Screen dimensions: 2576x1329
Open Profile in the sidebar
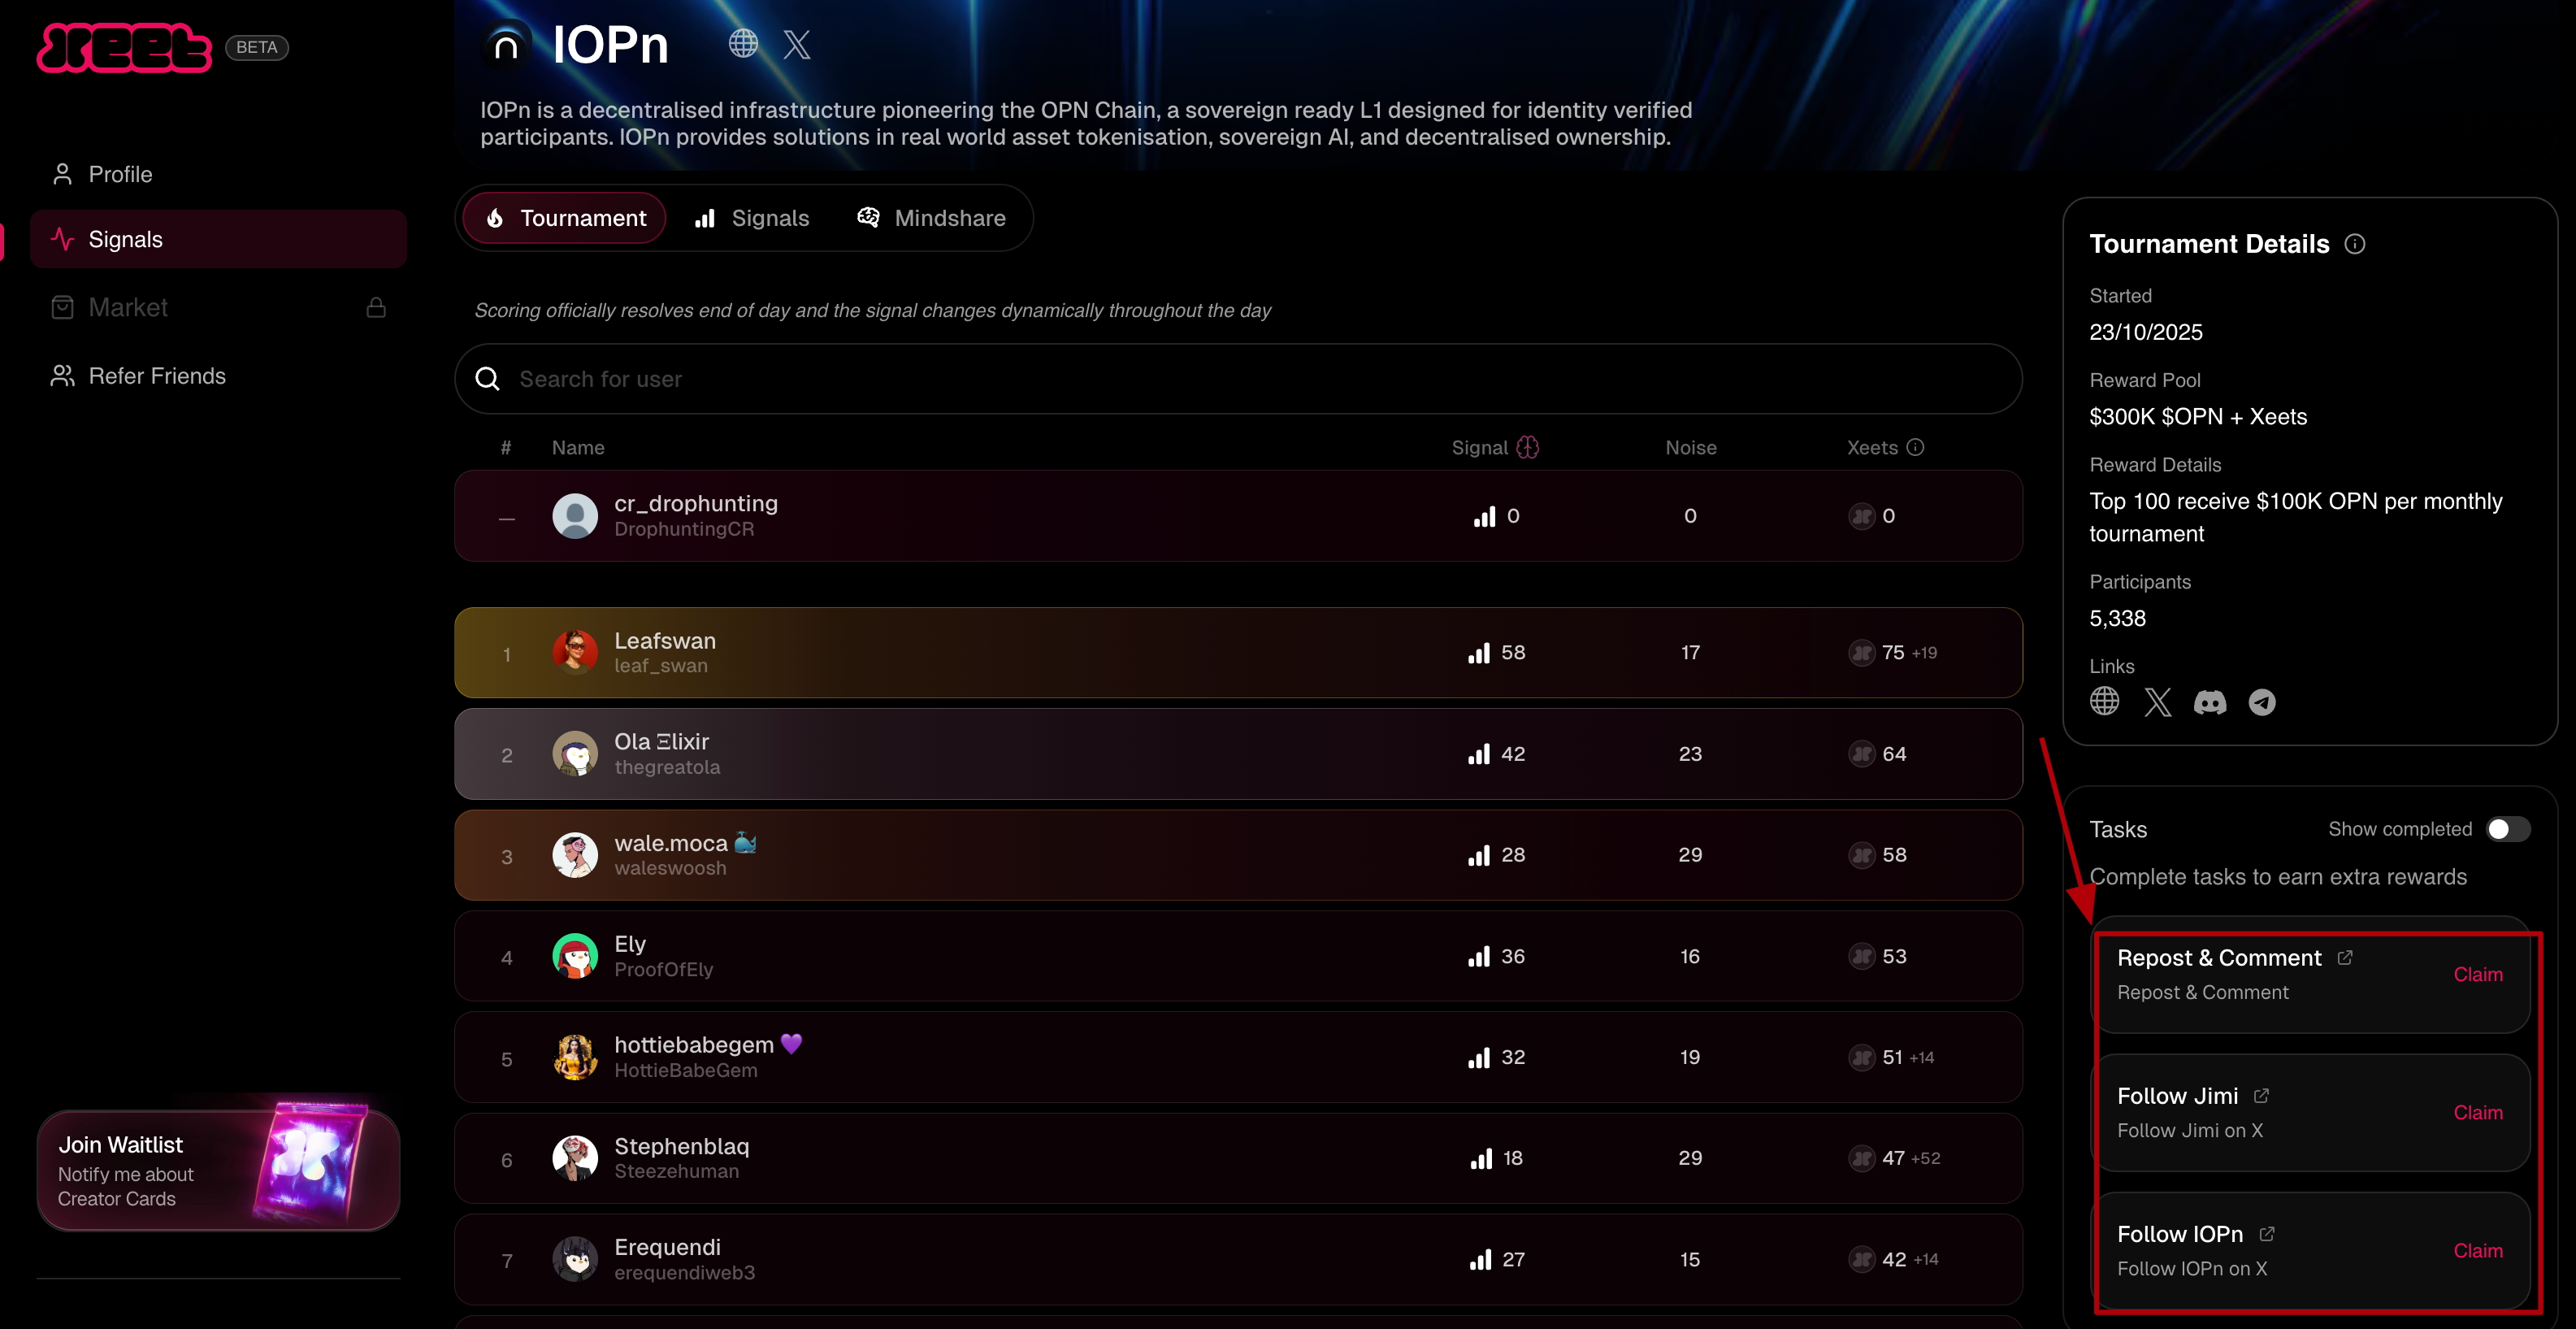click(120, 174)
